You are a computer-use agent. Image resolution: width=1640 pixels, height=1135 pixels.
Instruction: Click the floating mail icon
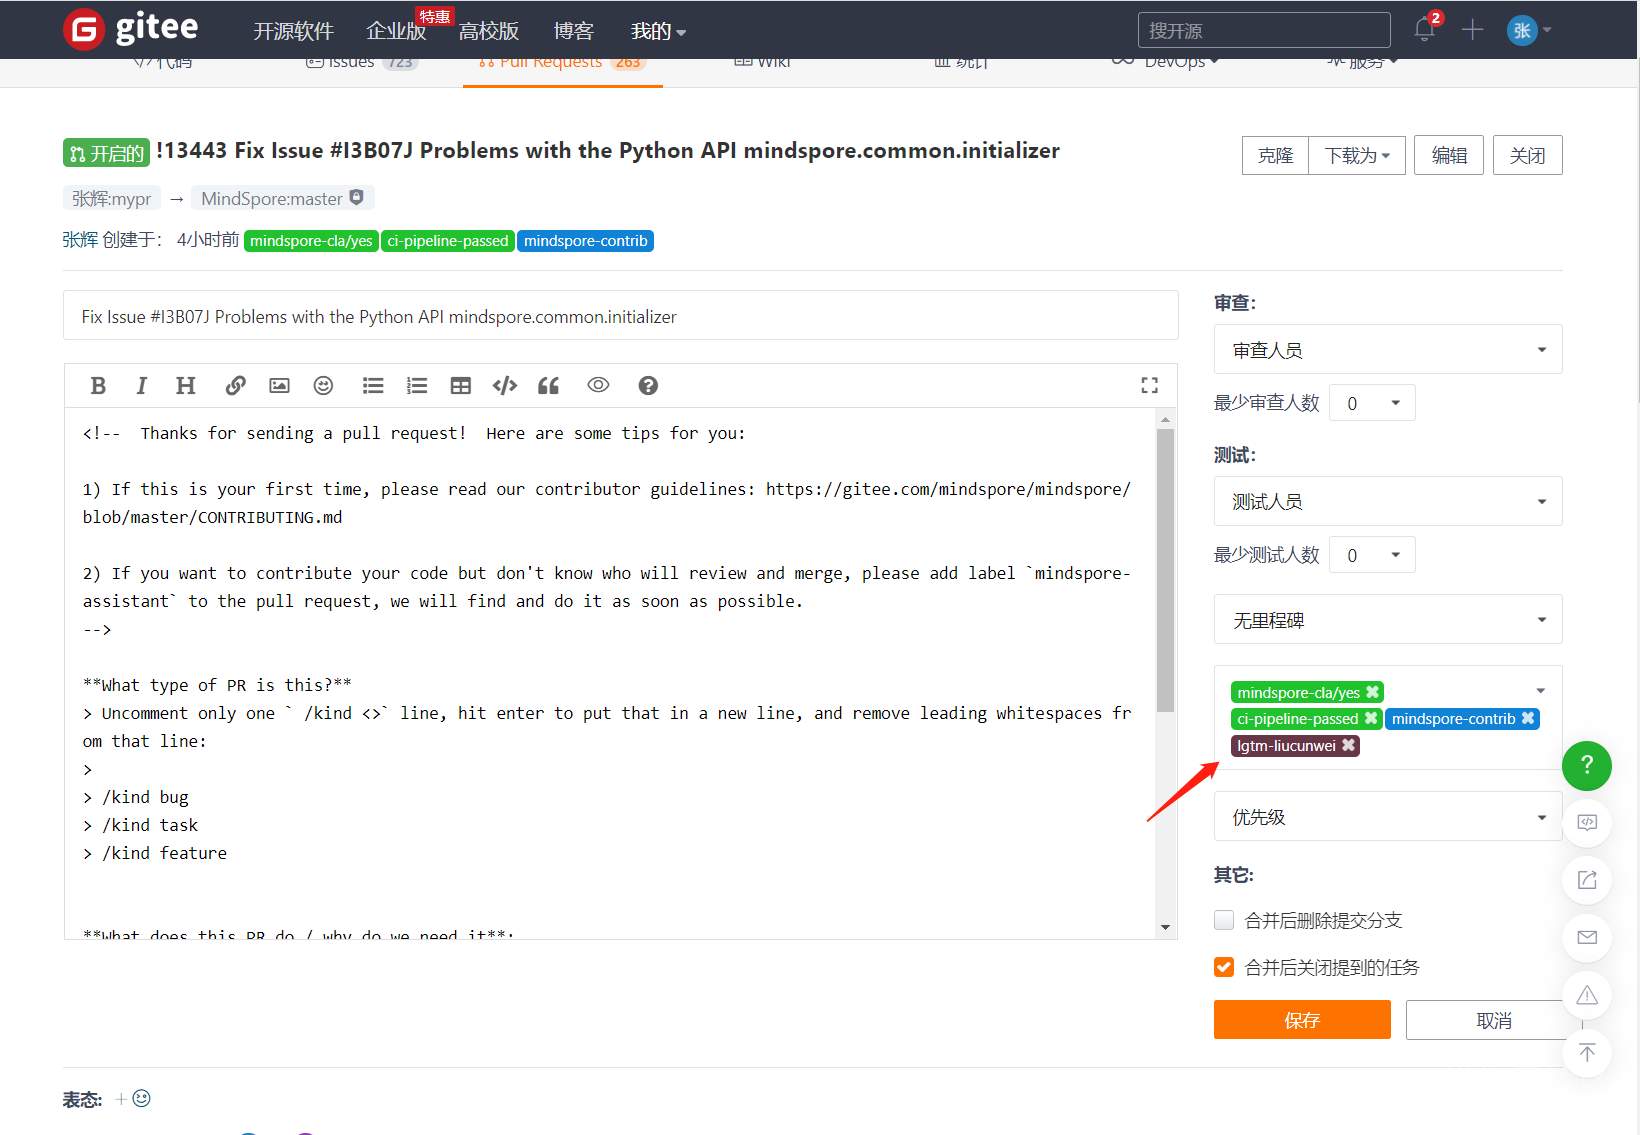(1587, 938)
